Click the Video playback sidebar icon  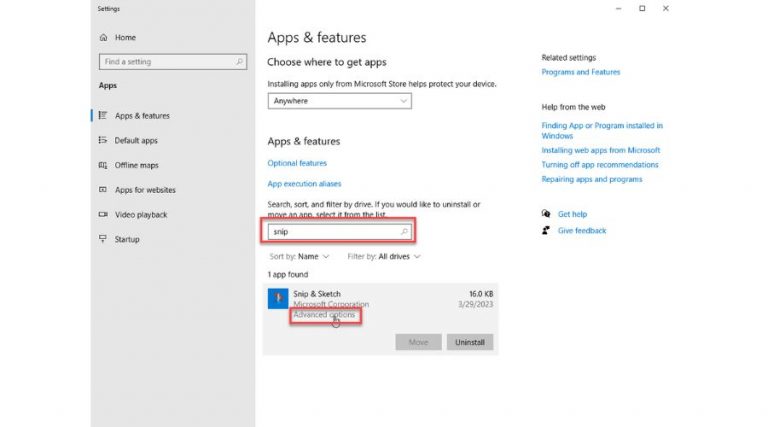coord(103,214)
